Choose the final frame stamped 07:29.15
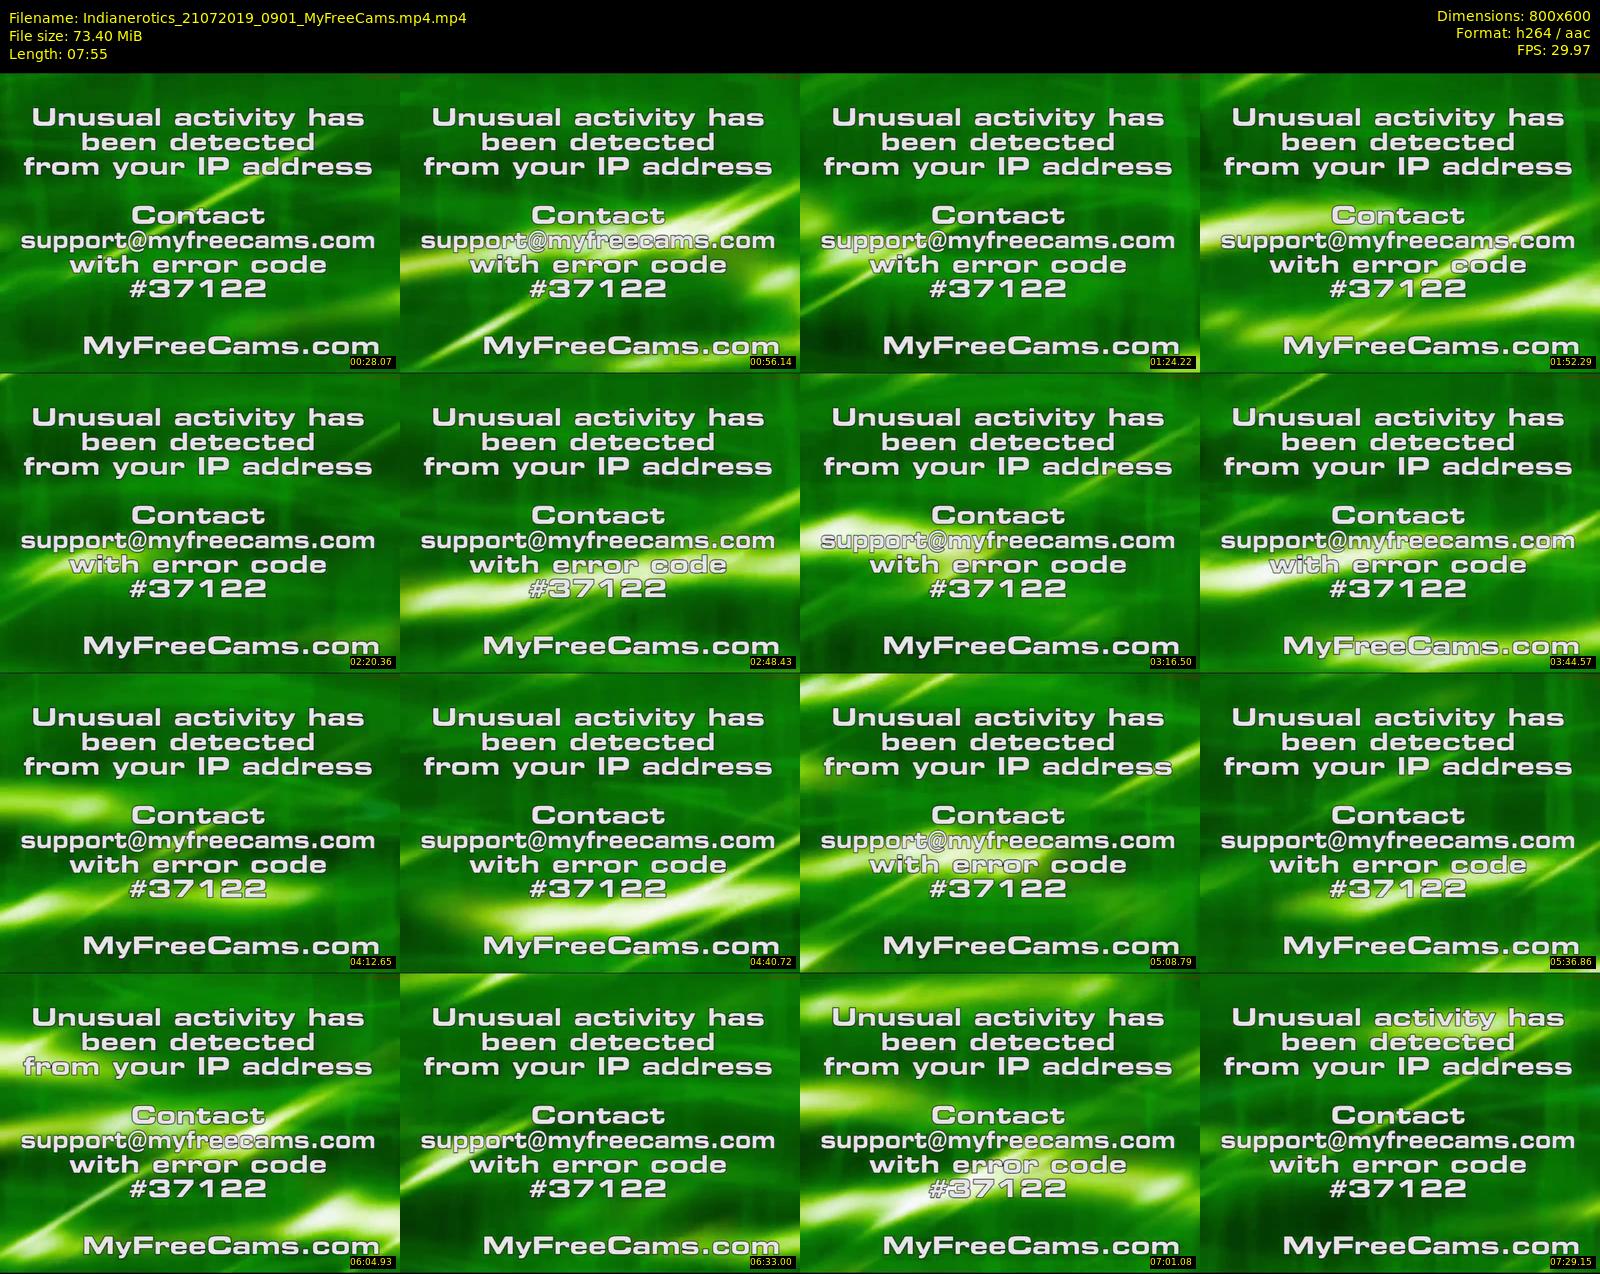Image resolution: width=1600 pixels, height=1274 pixels. coord(1400,1122)
